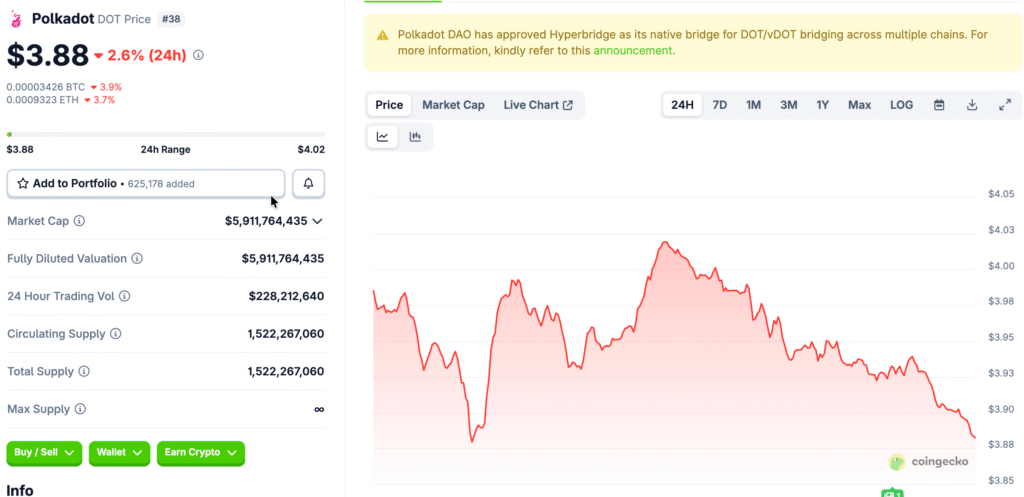Click the 2.6% (24h) change text
Screen dimensions: 1024x497
tap(147, 56)
